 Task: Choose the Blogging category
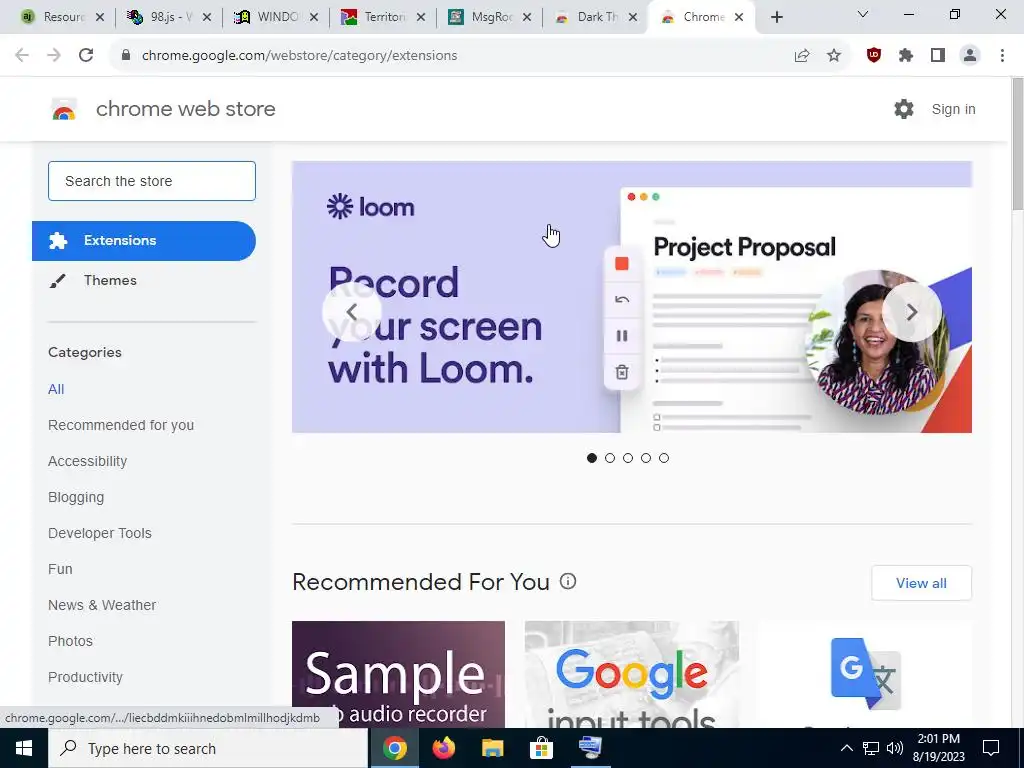coord(76,497)
